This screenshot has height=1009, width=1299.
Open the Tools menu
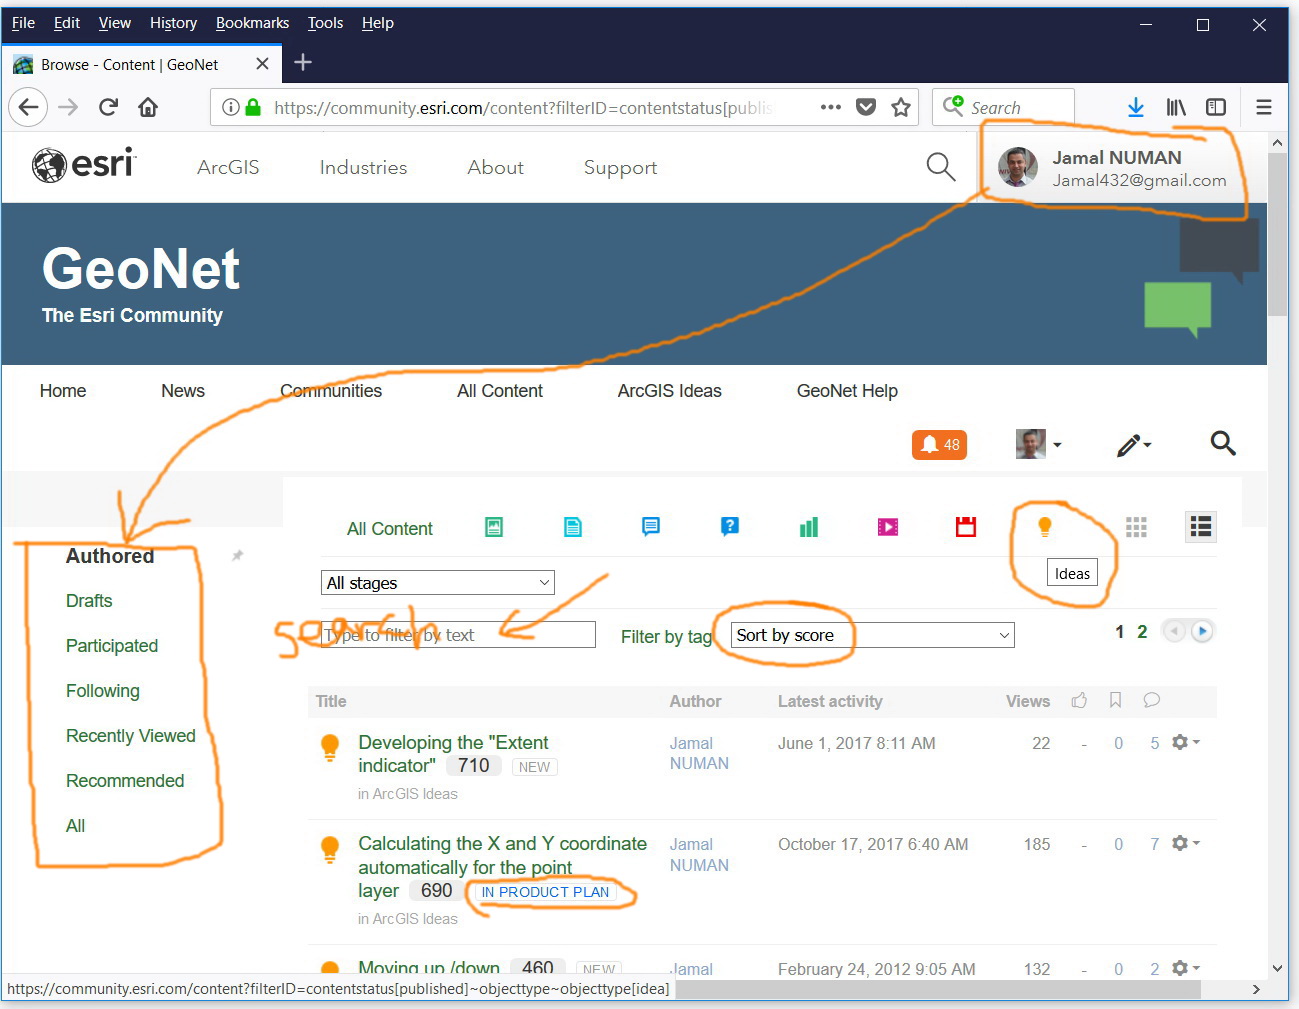pyautogui.click(x=325, y=23)
